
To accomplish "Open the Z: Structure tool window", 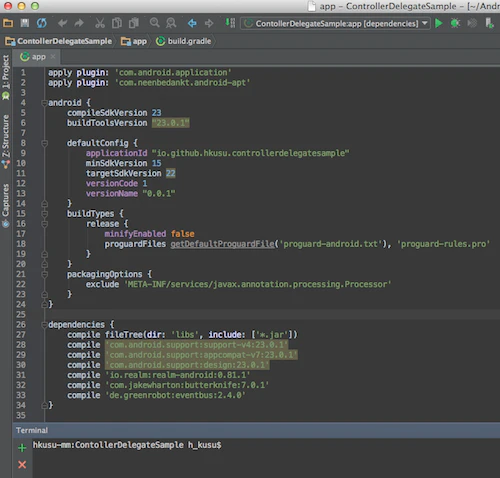I will pyautogui.click(x=6, y=141).
